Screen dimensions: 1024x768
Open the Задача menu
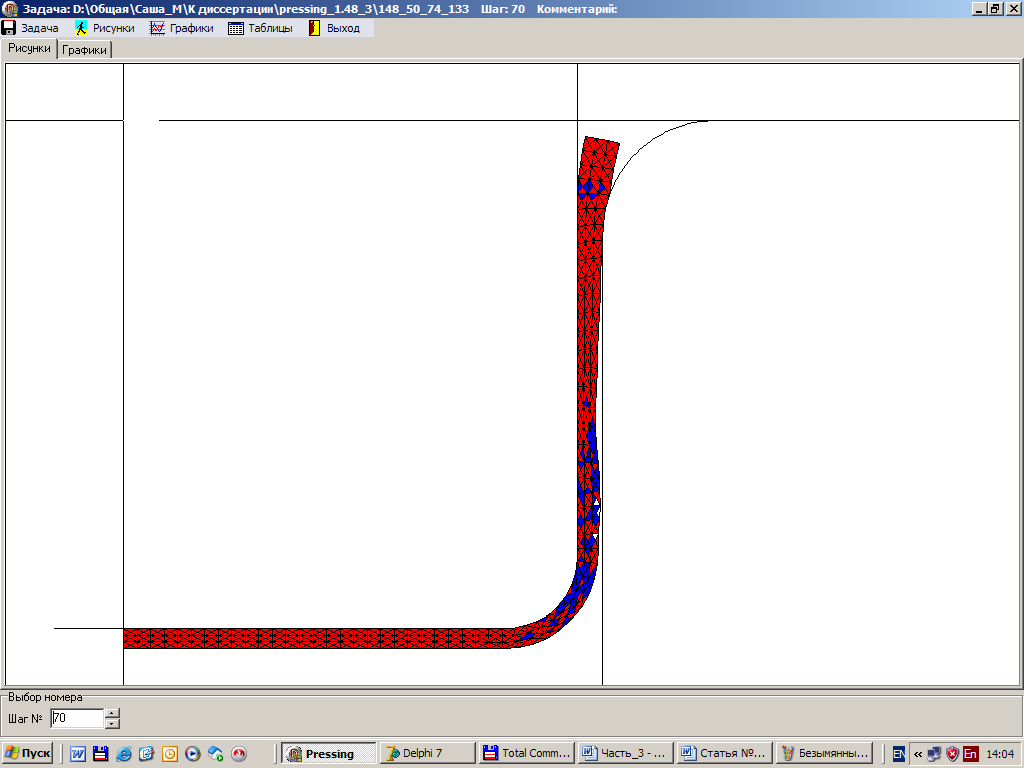point(31,28)
